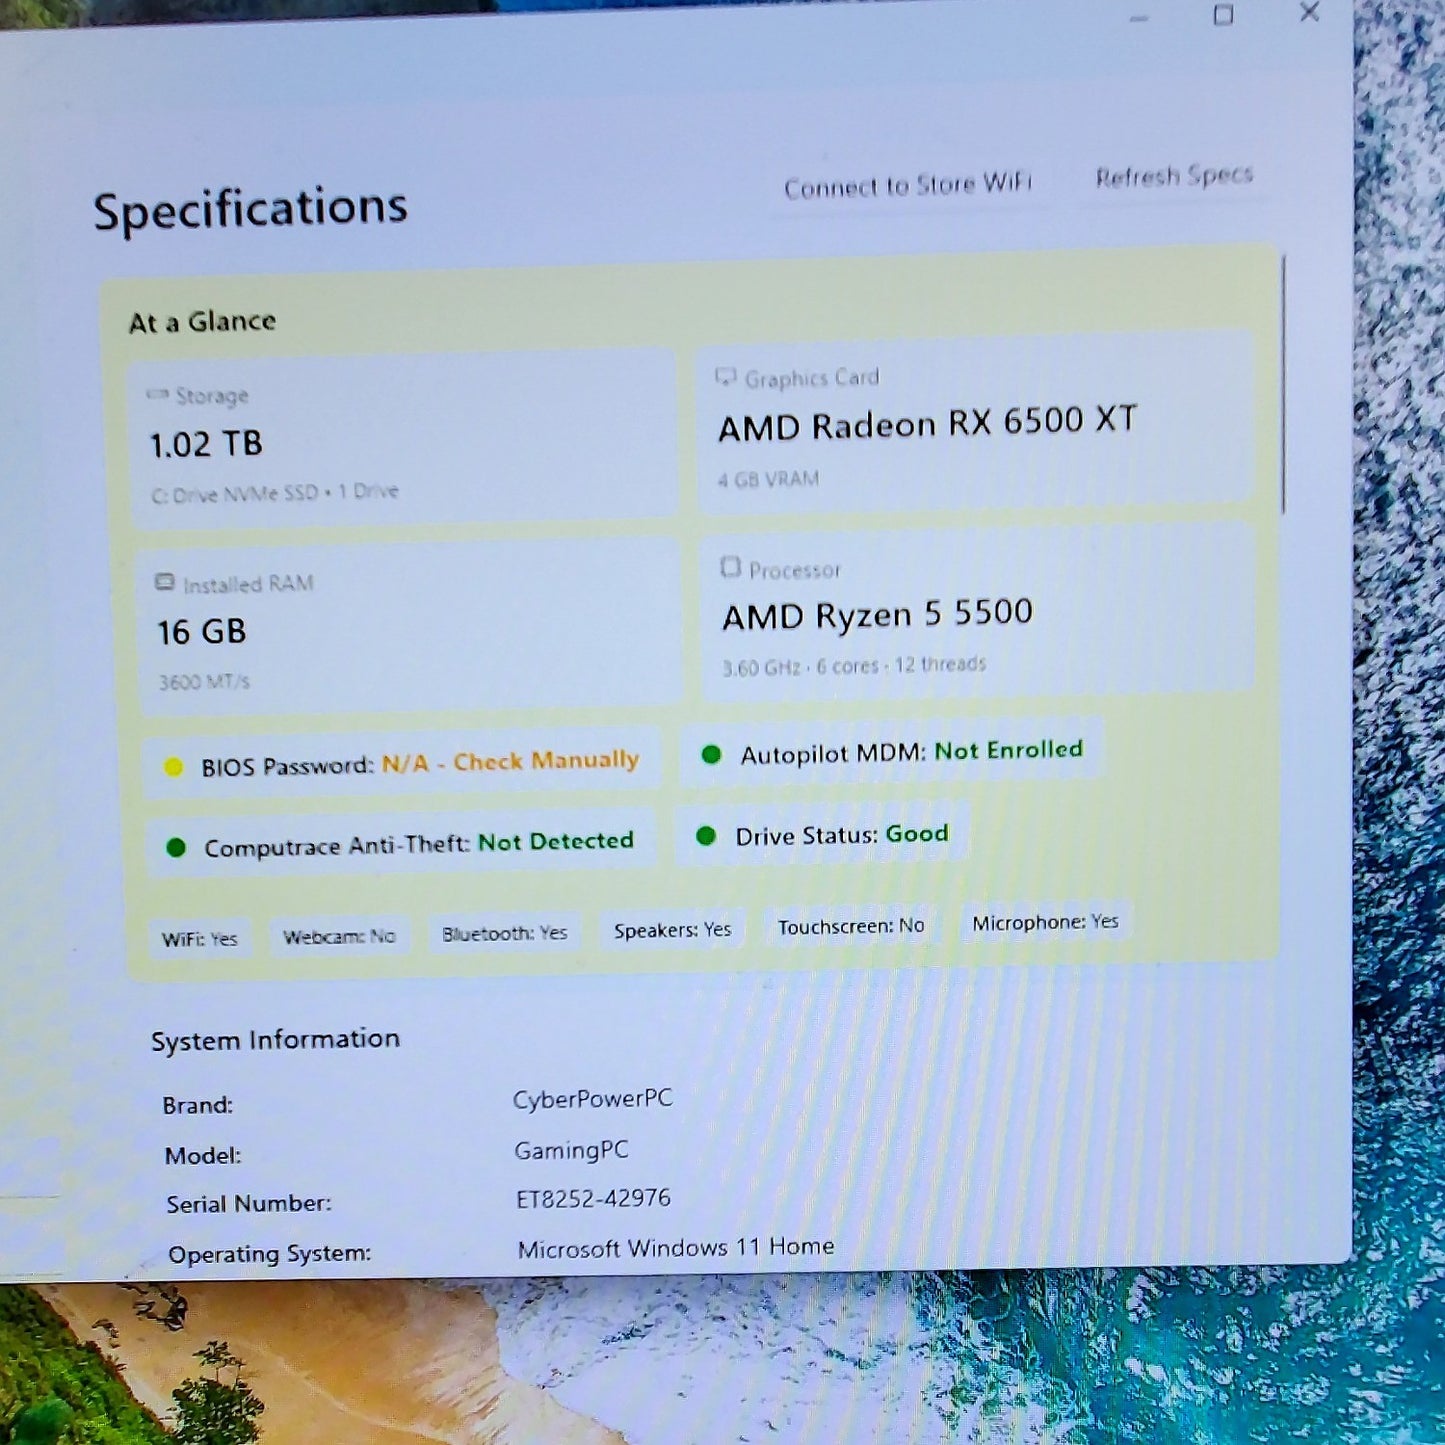This screenshot has height=1445, width=1445.
Task: Click the Storage drive icon
Action: [157, 395]
